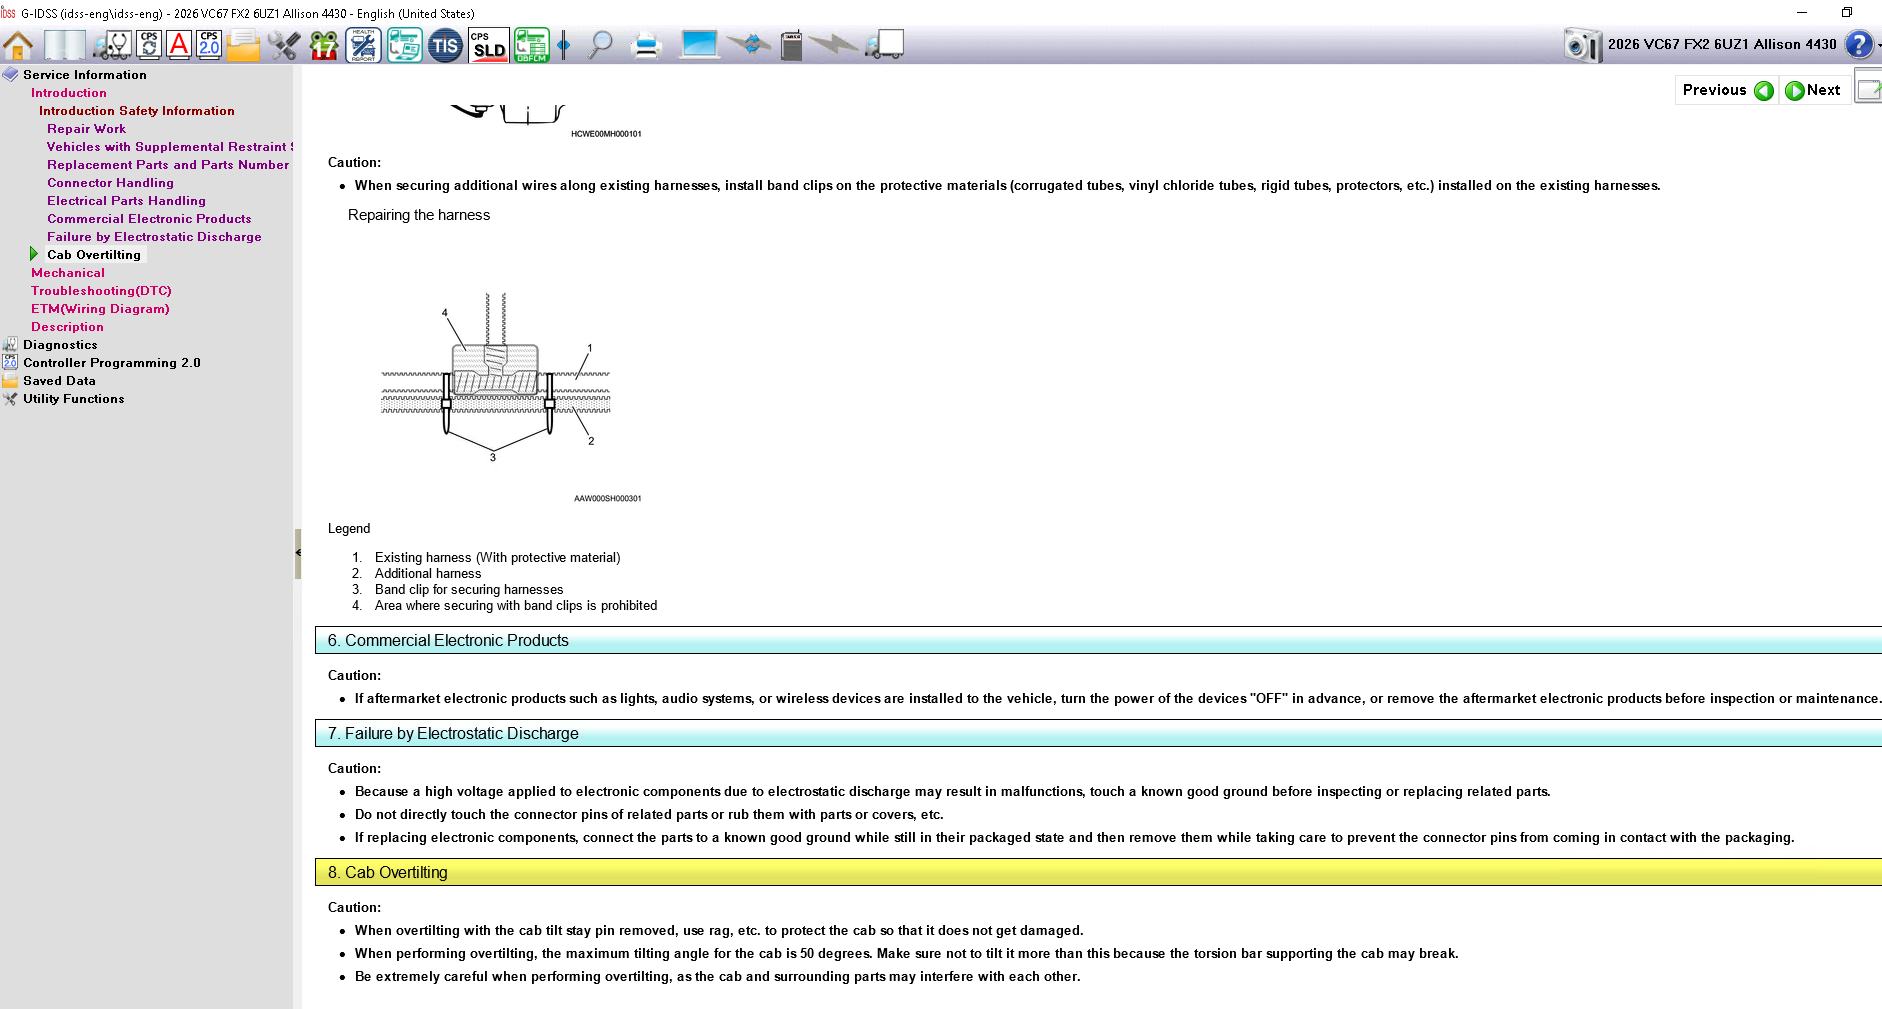This screenshot has width=1882, height=1009.
Task: Expand the Mechanical tree section
Action: 67,273
